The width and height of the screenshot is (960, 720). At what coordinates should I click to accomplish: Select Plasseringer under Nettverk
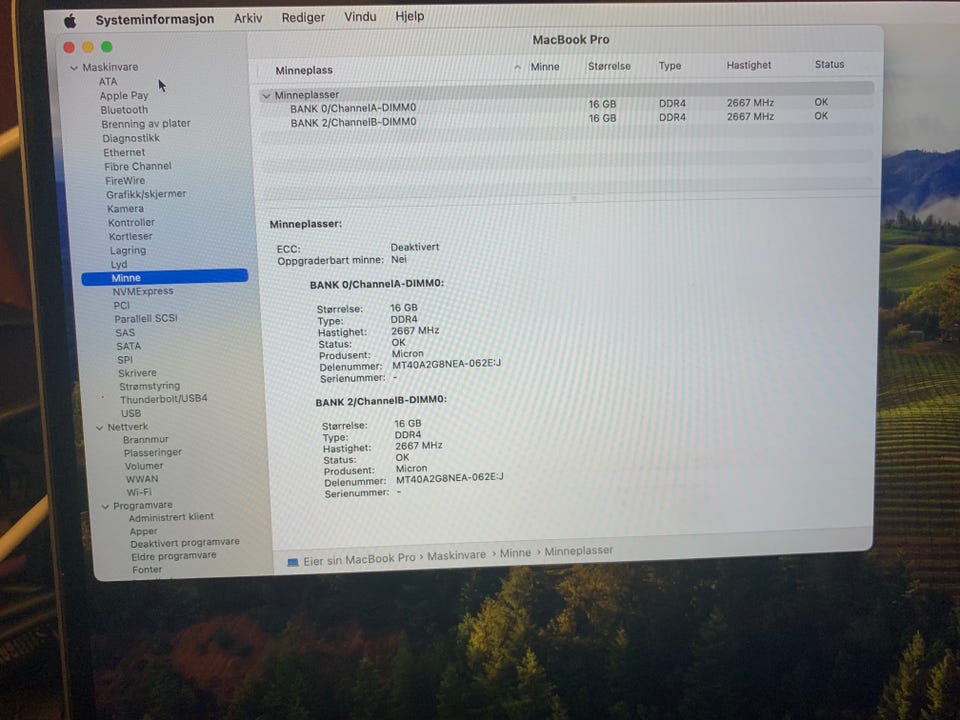[152, 452]
